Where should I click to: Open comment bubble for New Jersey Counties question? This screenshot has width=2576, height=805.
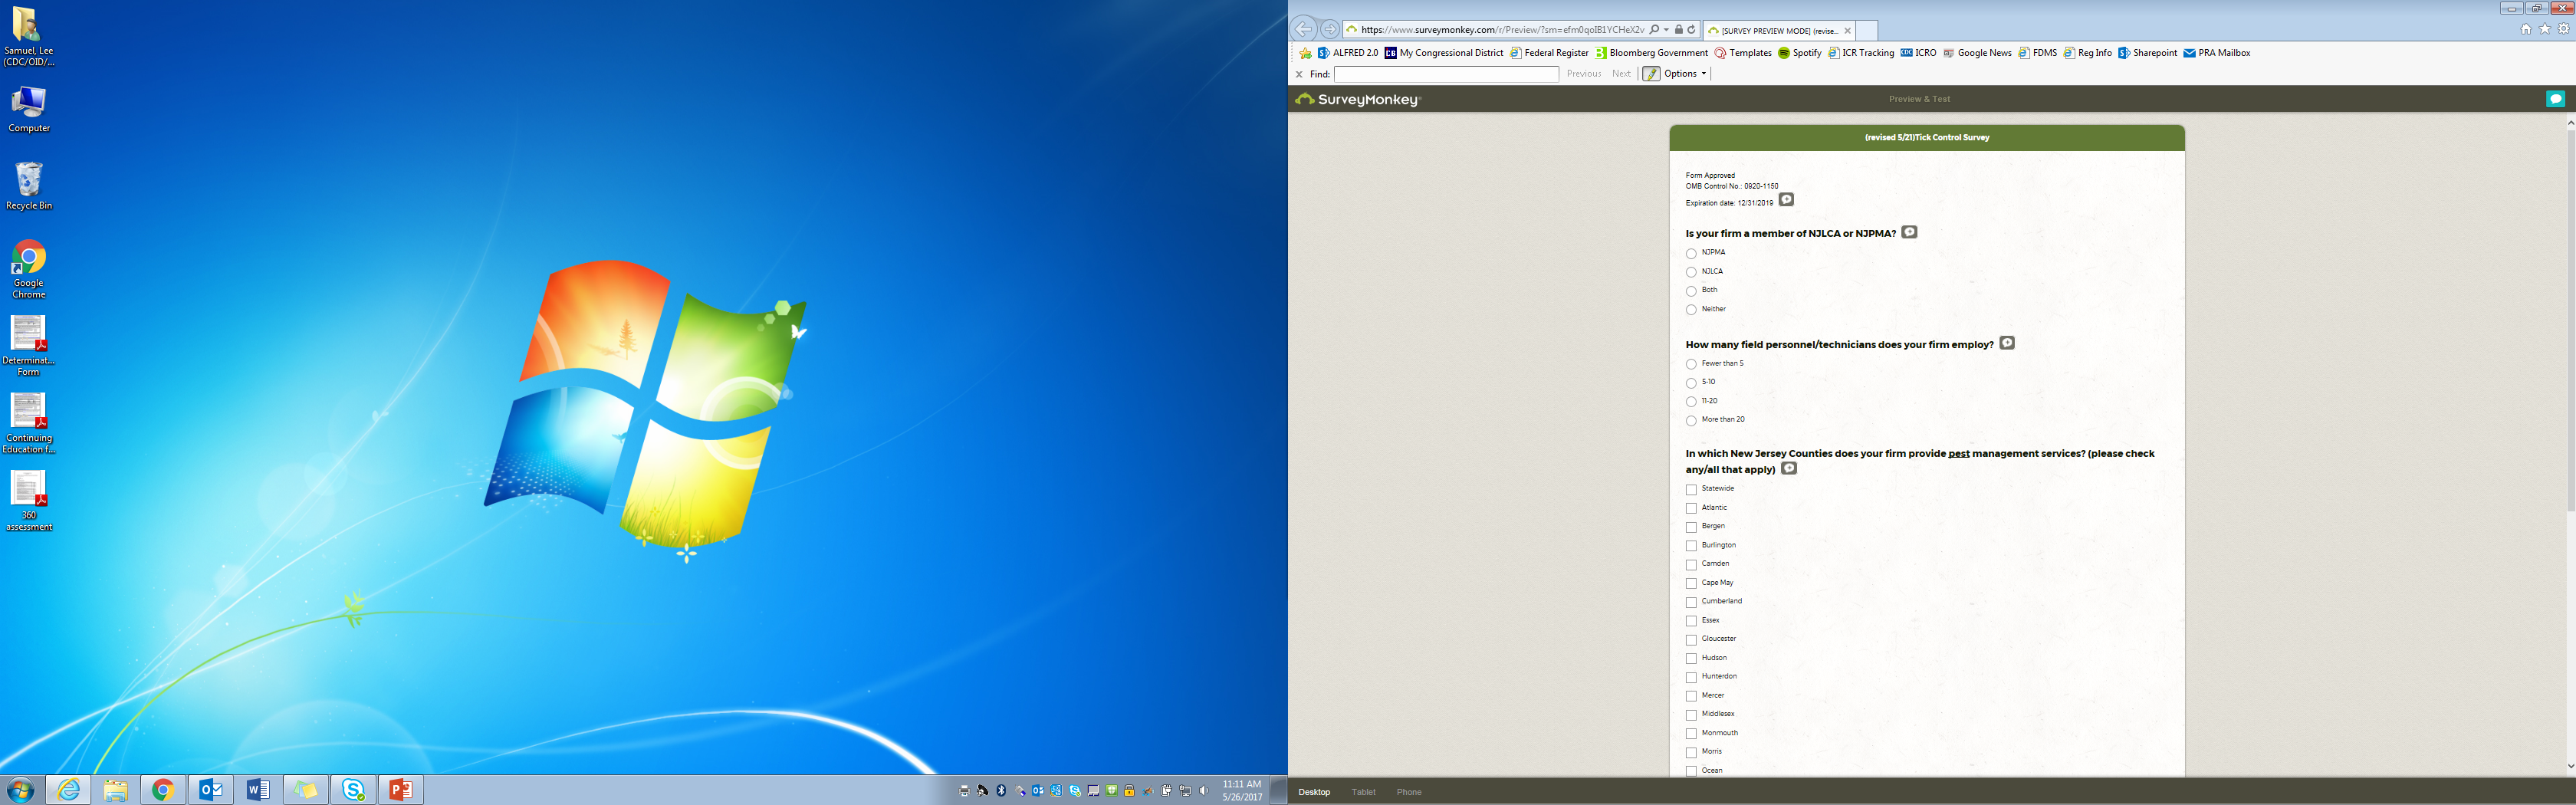pyautogui.click(x=1789, y=468)
